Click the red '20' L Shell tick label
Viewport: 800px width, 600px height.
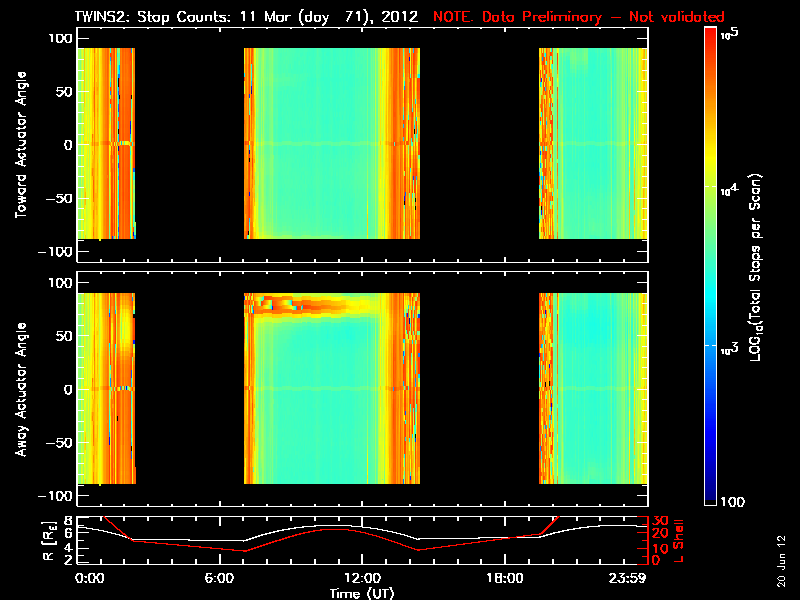[x=660, y=534]
